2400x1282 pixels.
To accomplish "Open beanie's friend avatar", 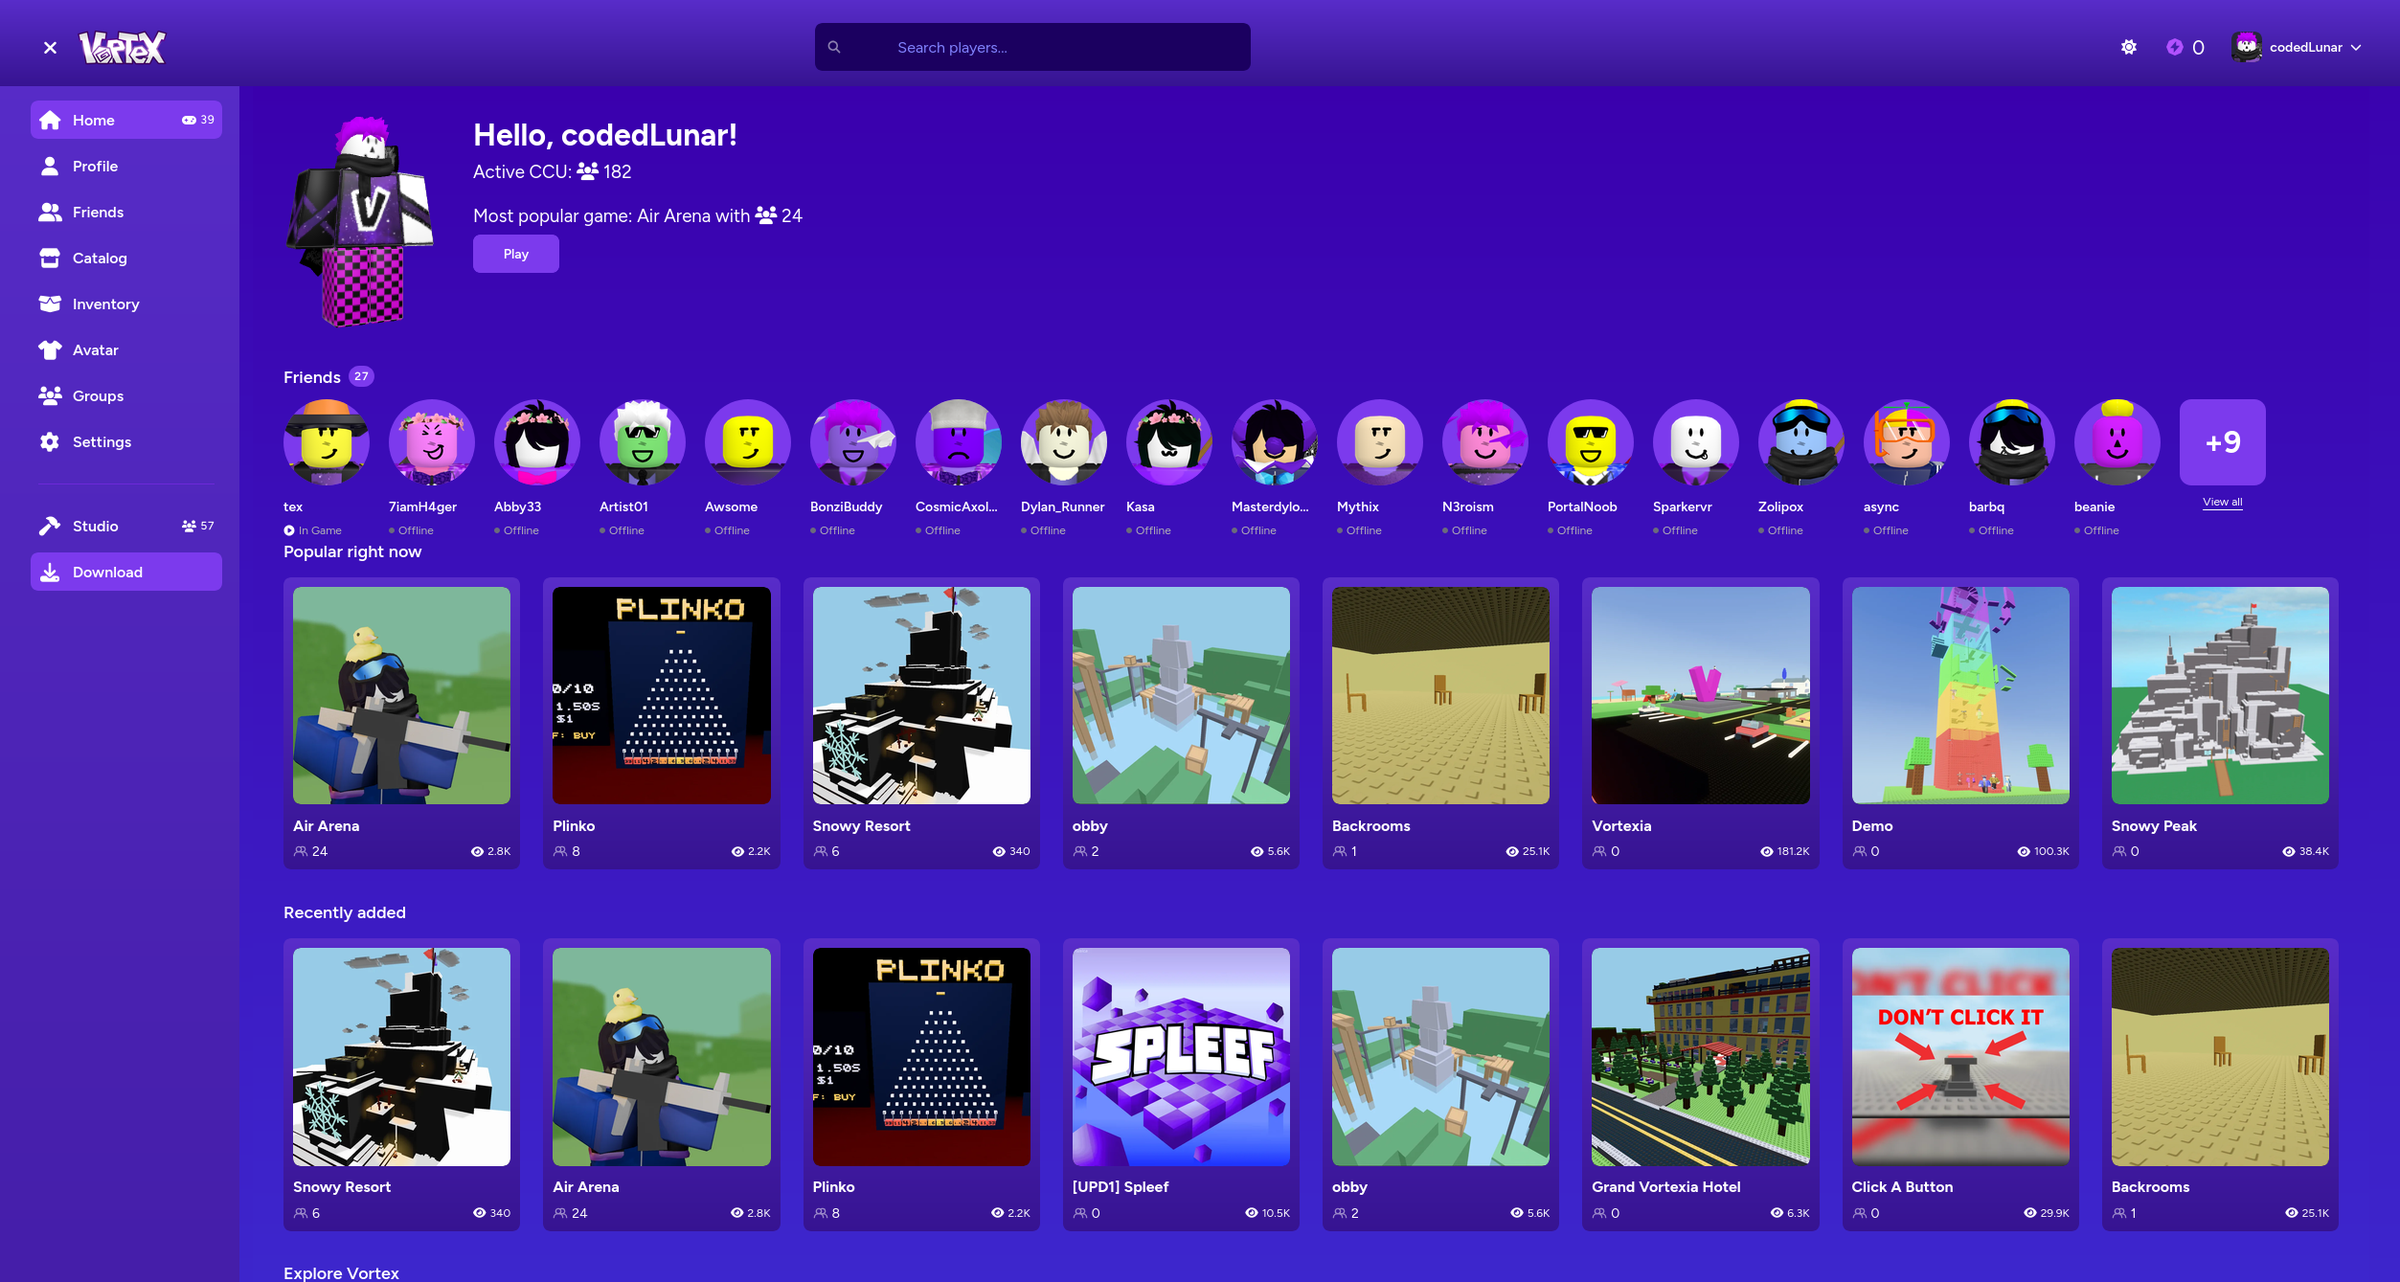I will (x=2117, y=442).
